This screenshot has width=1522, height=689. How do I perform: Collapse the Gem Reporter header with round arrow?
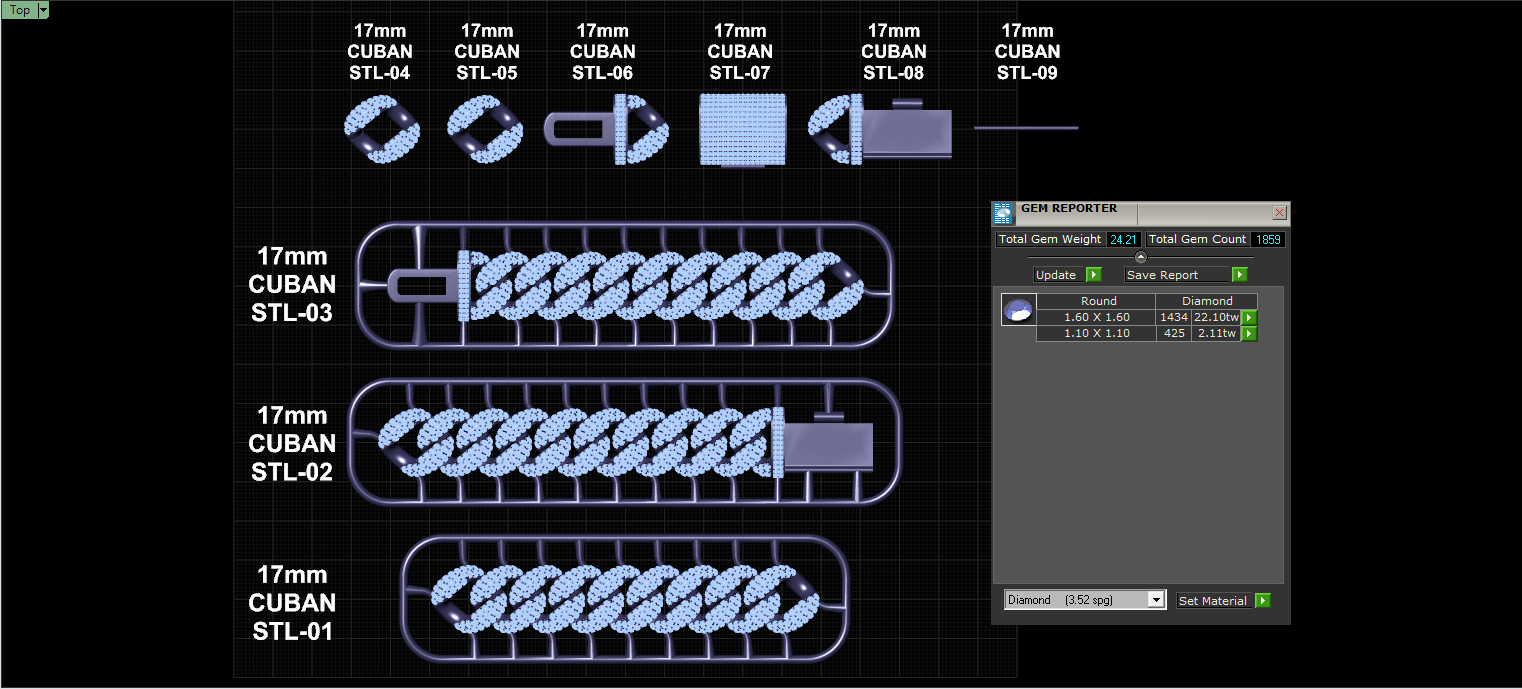pos(1141,258)
